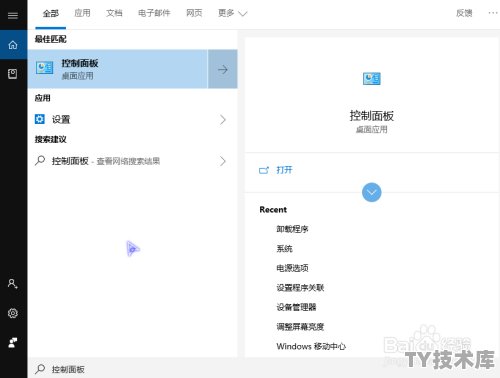This screenshot has width=500, height=378.
Task: Click 打开 to open Control Panel
Action: tap(284, 170)
